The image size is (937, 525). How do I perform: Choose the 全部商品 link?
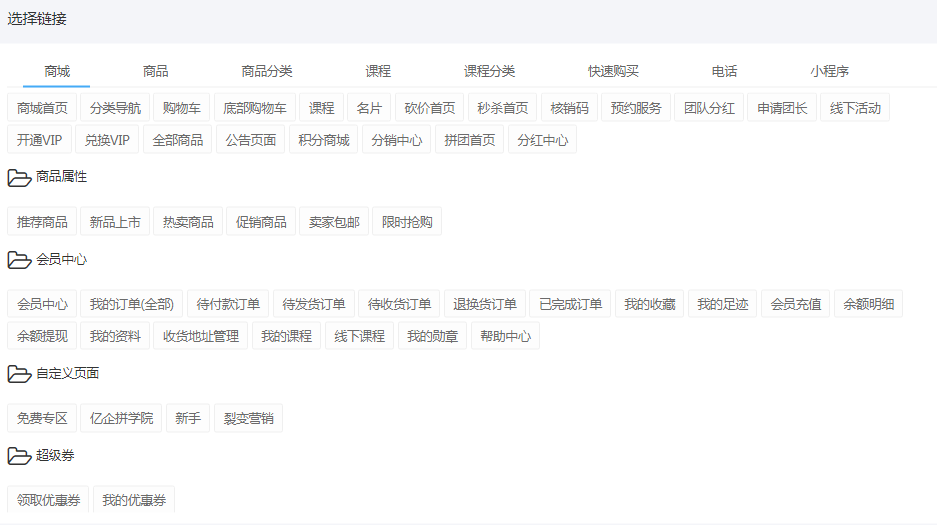[177, 140]
